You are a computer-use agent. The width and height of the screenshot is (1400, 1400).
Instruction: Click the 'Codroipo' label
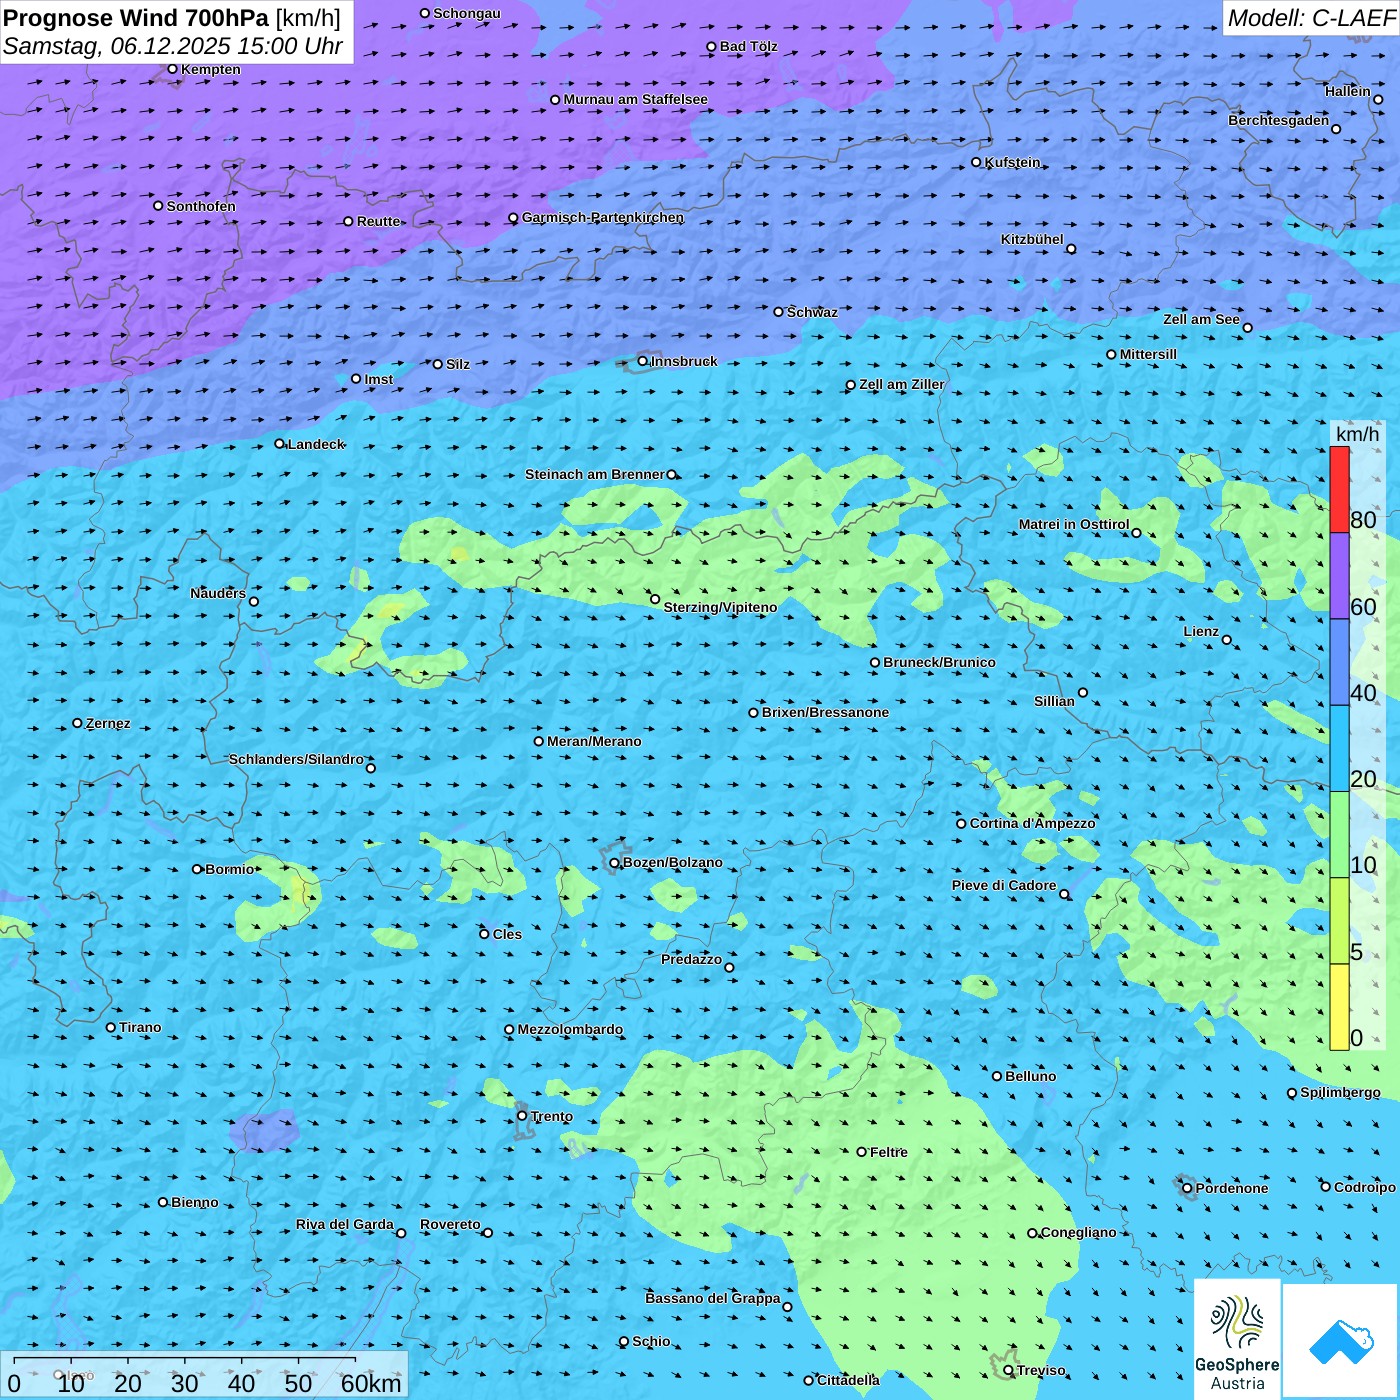[1365, 1187]
